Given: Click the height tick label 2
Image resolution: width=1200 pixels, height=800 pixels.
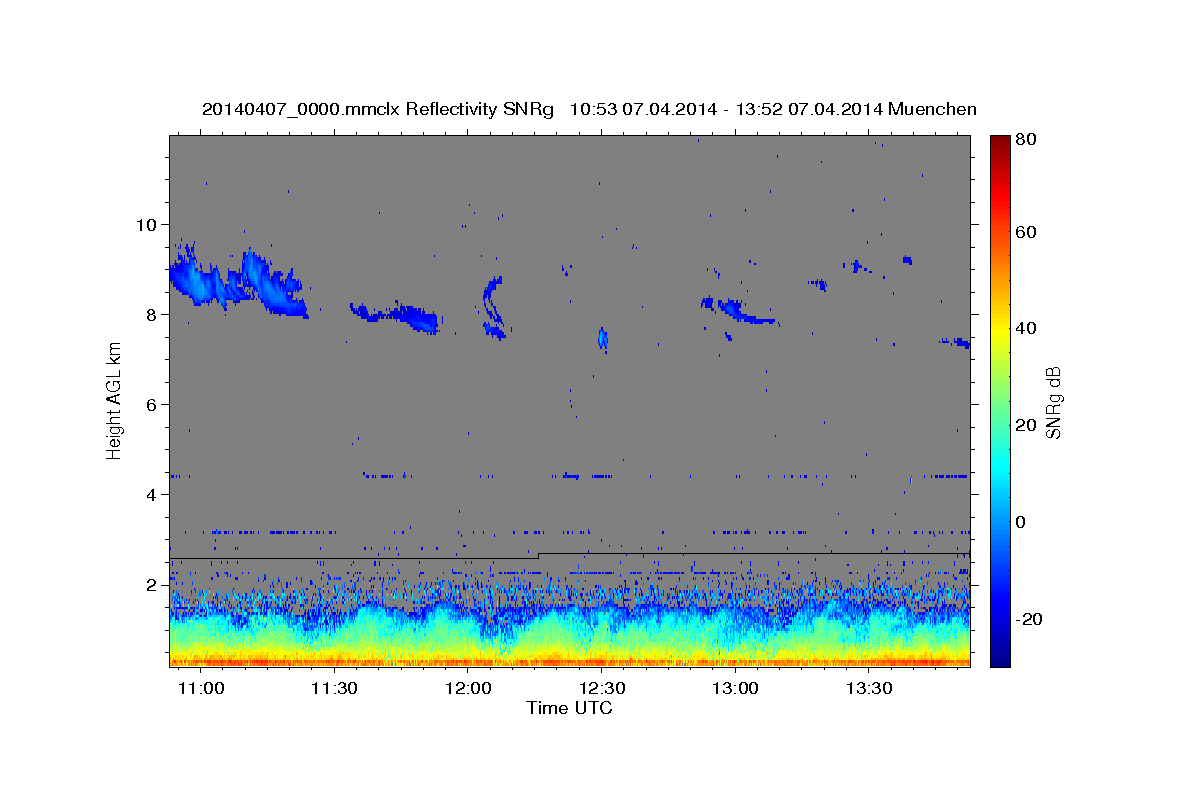Looking at the screenshot, I should [152, 584].
